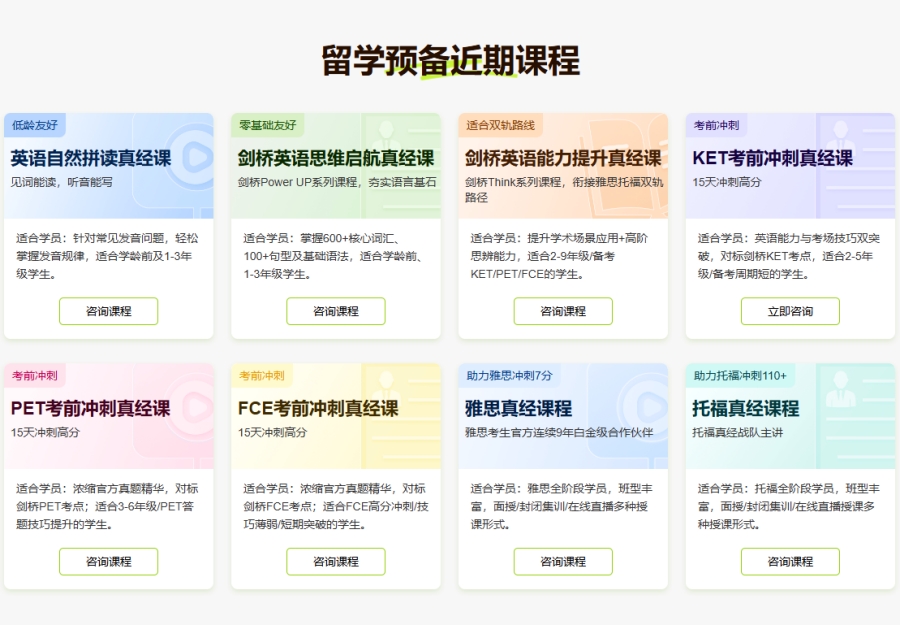The height and width of the screenshot is (625, 900).
Task: Click 咨询课程 under 英语自然拼读真经课
Action: tap(108, 311)
